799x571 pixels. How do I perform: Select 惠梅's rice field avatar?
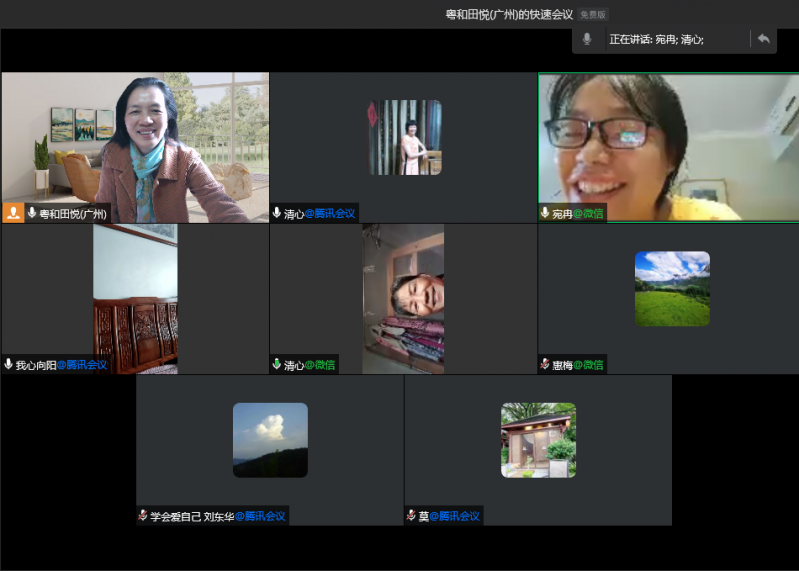click(x=672, y=288)
